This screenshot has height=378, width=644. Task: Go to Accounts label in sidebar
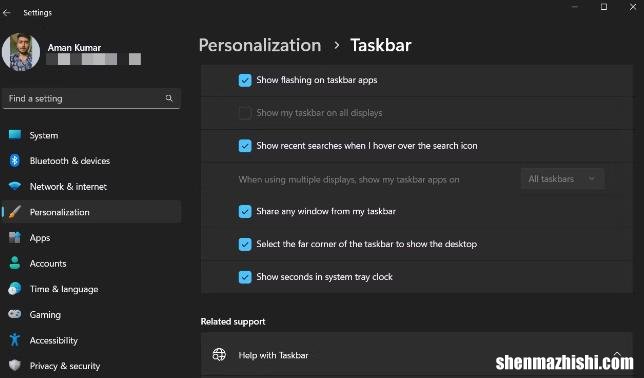click(x=48, y=263)
